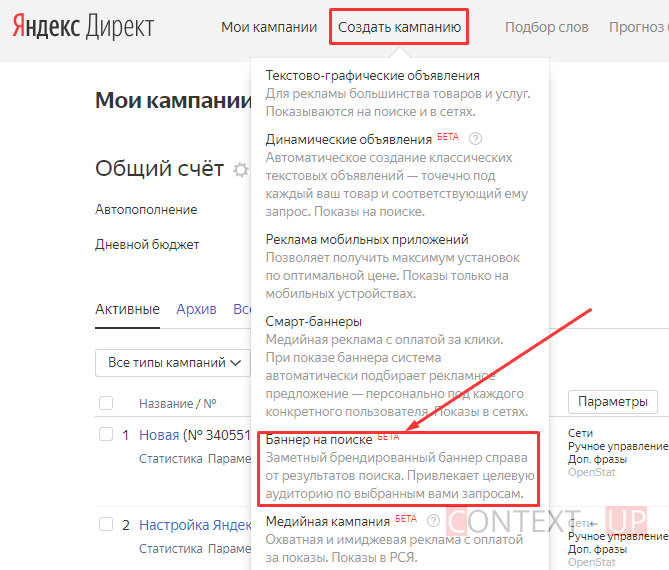Screen dimensions: 669x570
Task: Open Мои кампании in top navigation
Action: coord(269,27)
